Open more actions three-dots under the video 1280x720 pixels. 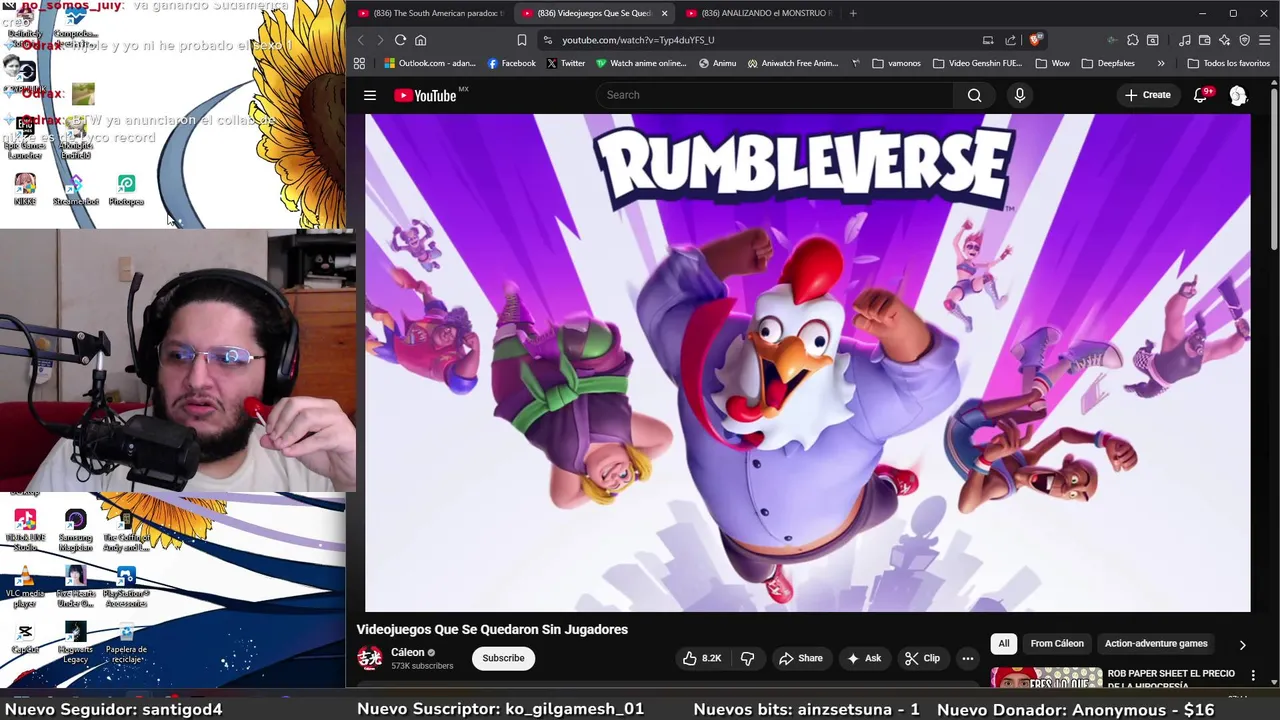tap(967, 658)
